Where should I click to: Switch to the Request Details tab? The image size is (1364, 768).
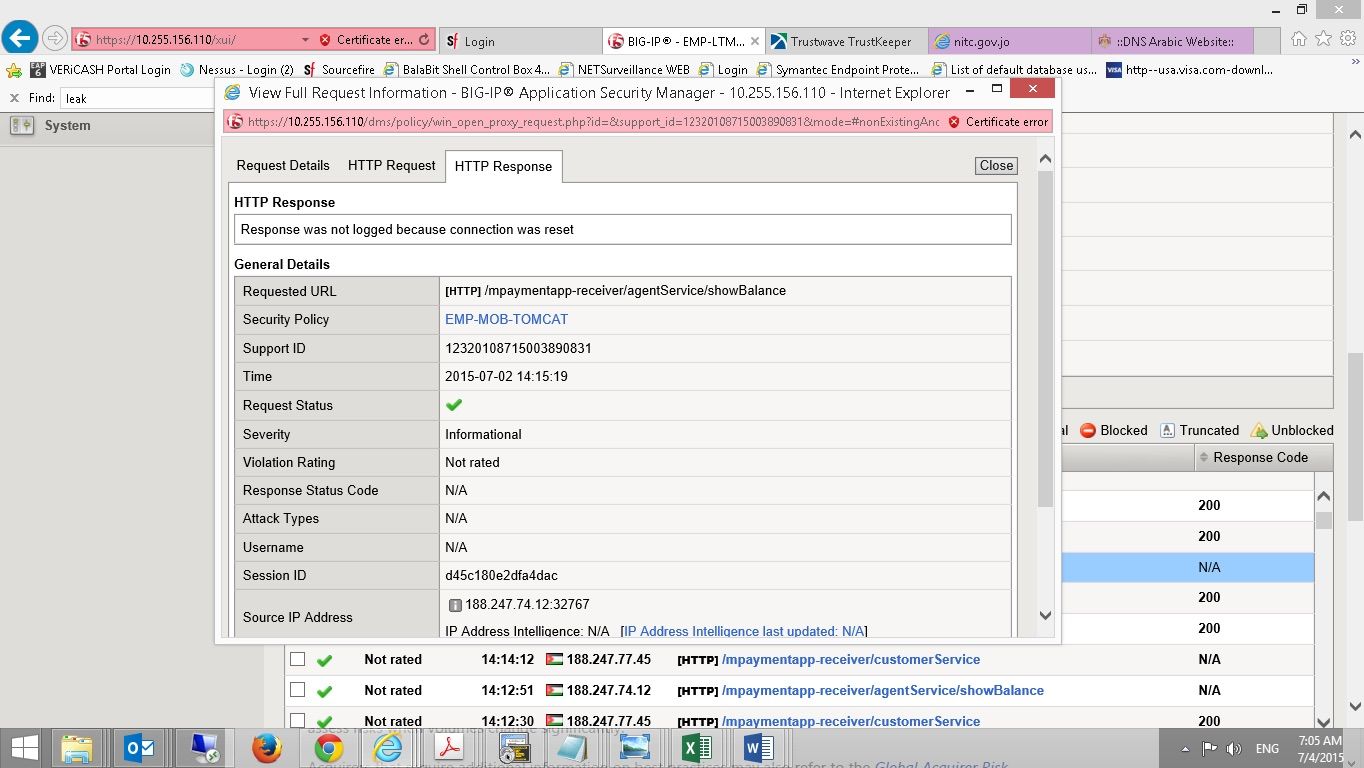(x=283, y=166)
